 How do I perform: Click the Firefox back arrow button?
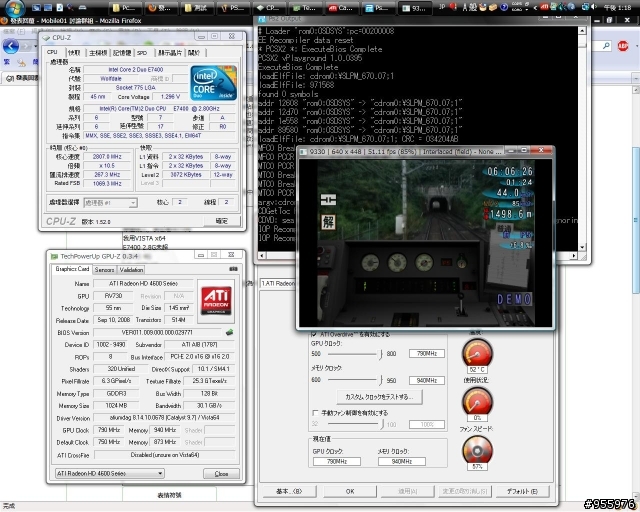(x=11, y=46)
